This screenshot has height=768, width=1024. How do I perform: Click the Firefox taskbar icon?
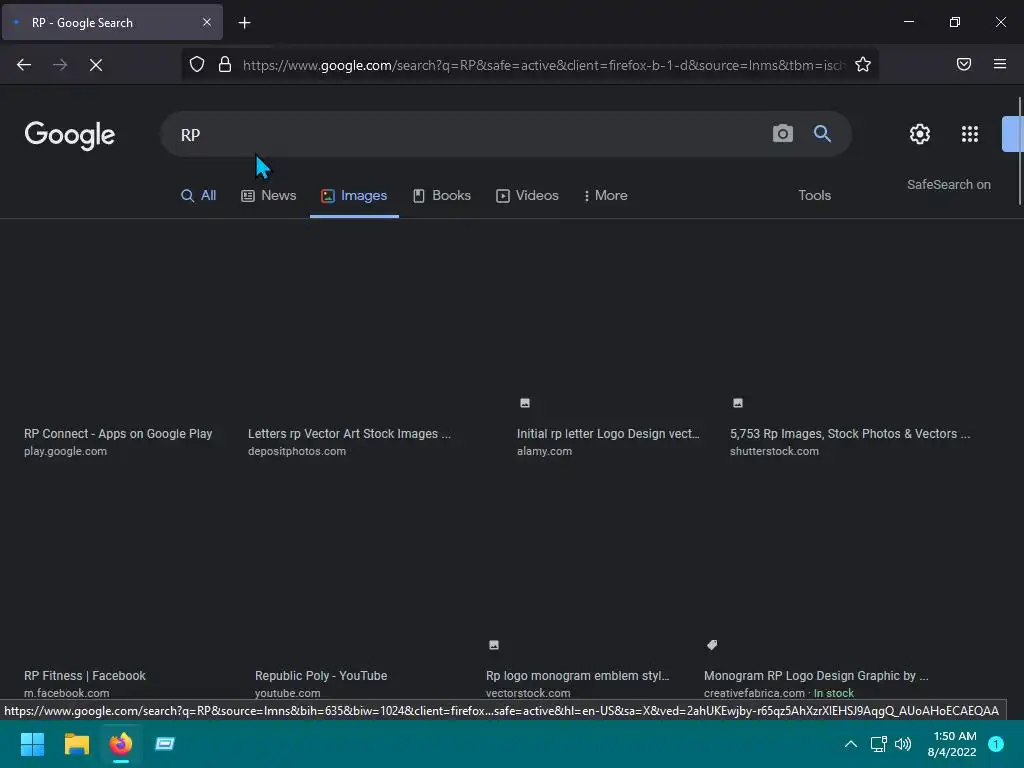tap(121, 744)
